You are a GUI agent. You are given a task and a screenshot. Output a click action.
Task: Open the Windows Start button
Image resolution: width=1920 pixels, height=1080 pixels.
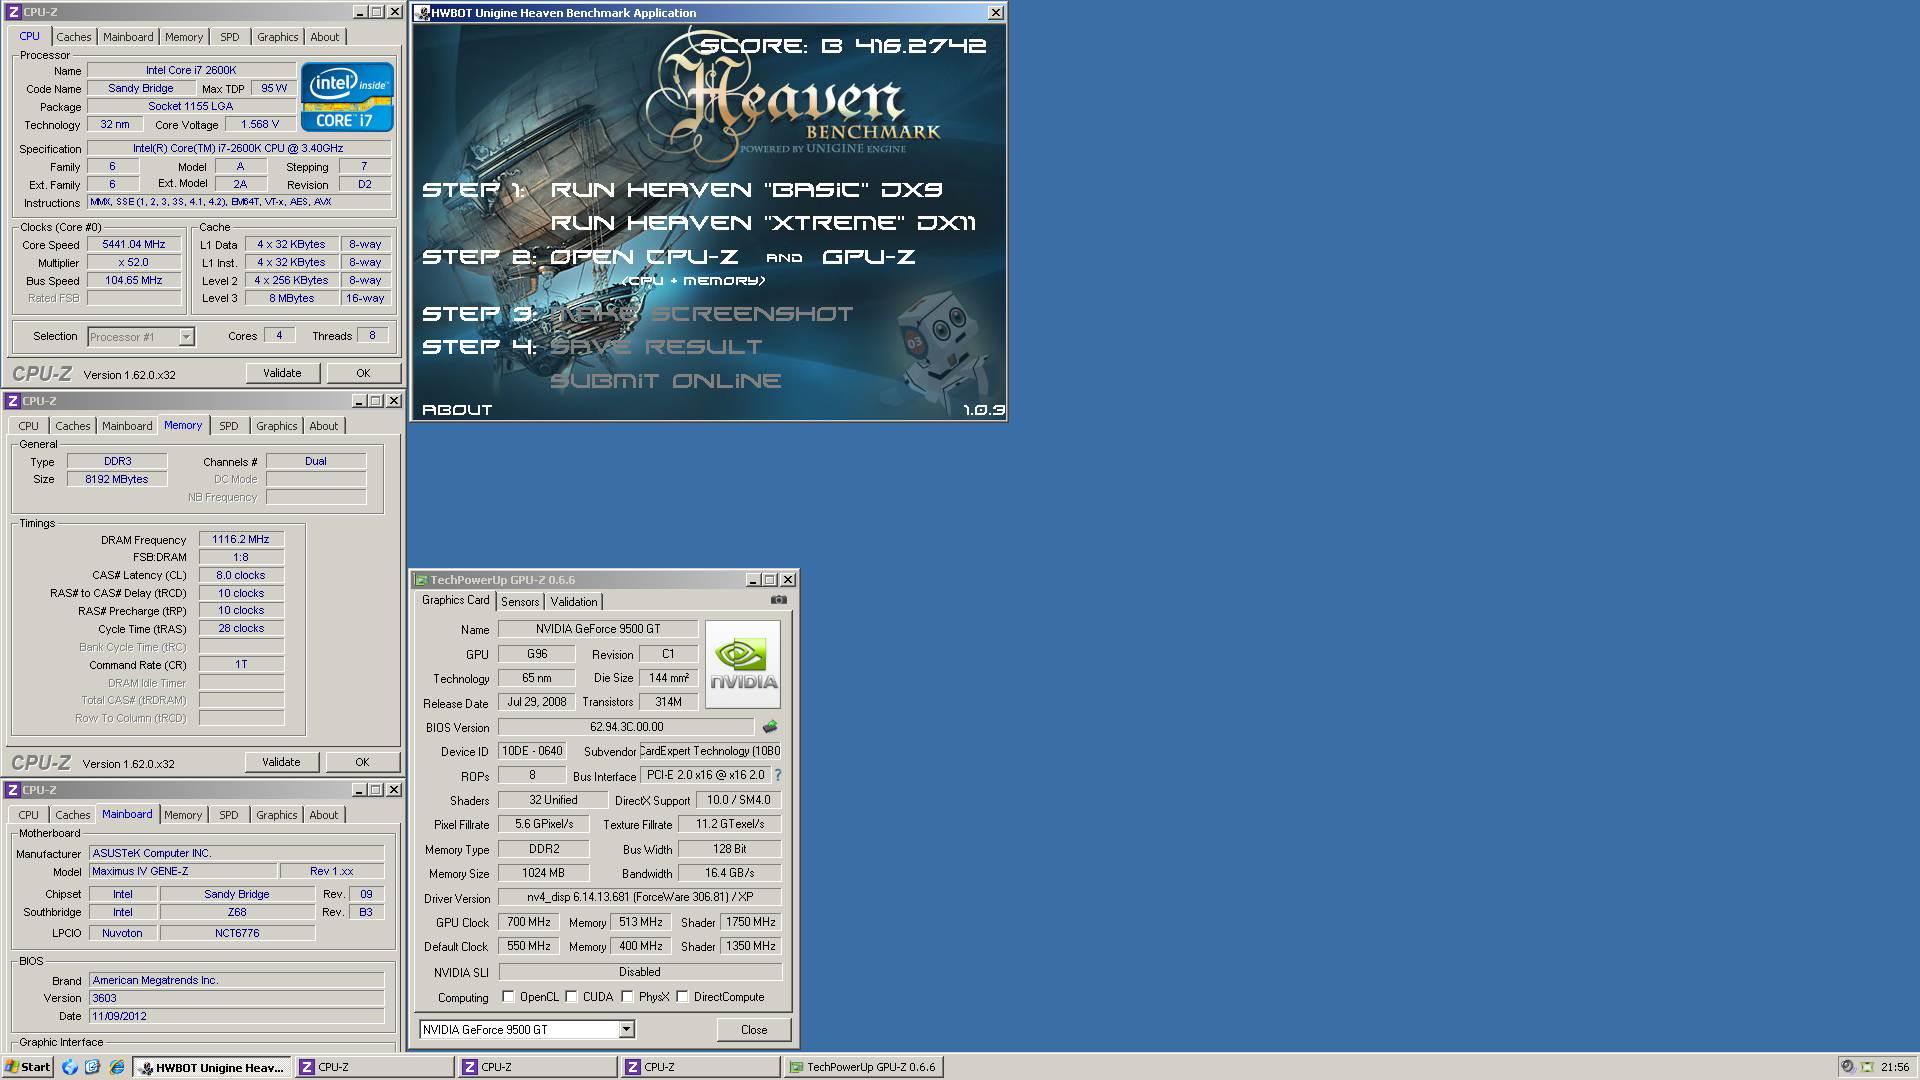[x=28, y=1067]
